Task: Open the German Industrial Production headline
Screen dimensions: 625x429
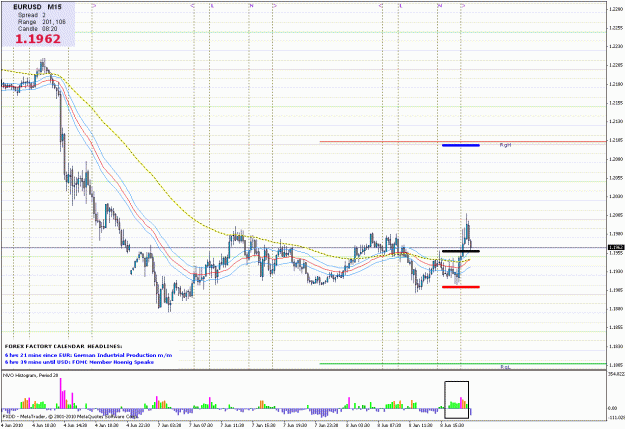Action: [88, 355]
